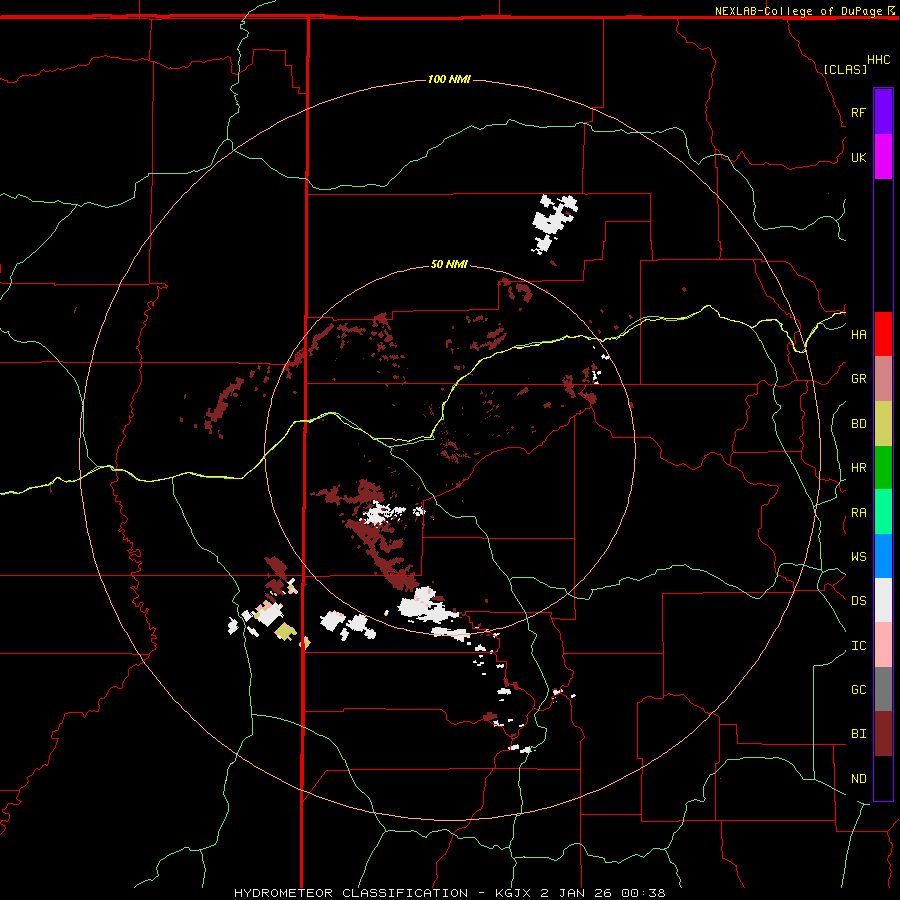
Task: Click the HHC product code label
Action: 879,60
